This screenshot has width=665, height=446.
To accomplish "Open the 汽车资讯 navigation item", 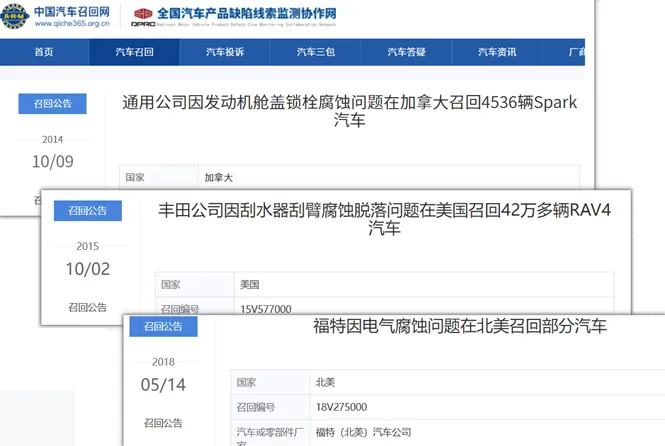I will 496,52.
